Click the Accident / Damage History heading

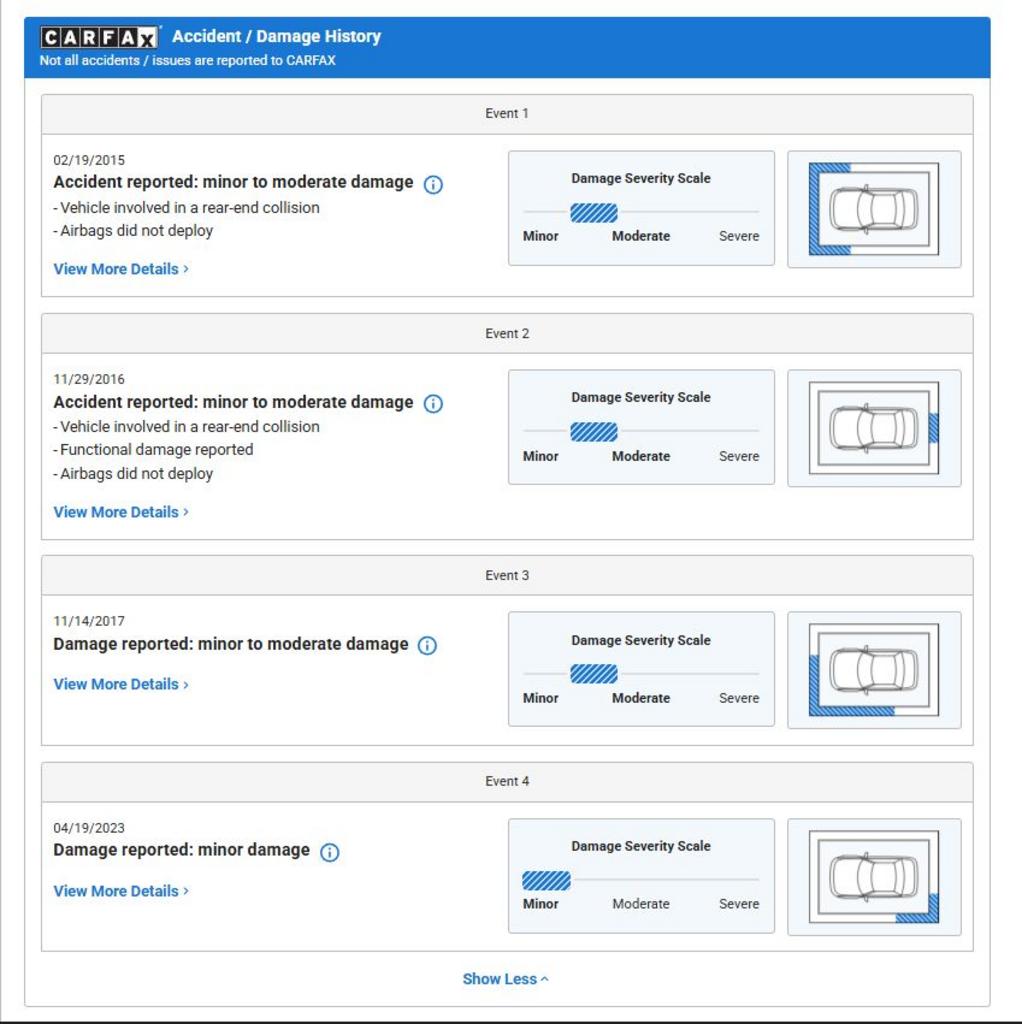tap(276, 37)
